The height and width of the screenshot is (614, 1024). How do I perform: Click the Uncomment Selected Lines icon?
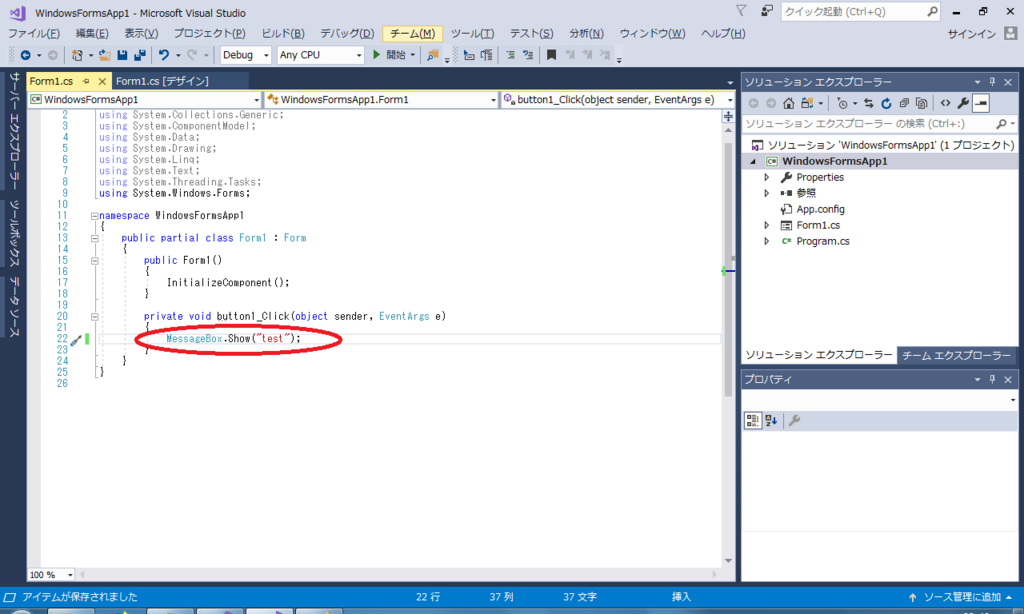click(x=528, y=56)
